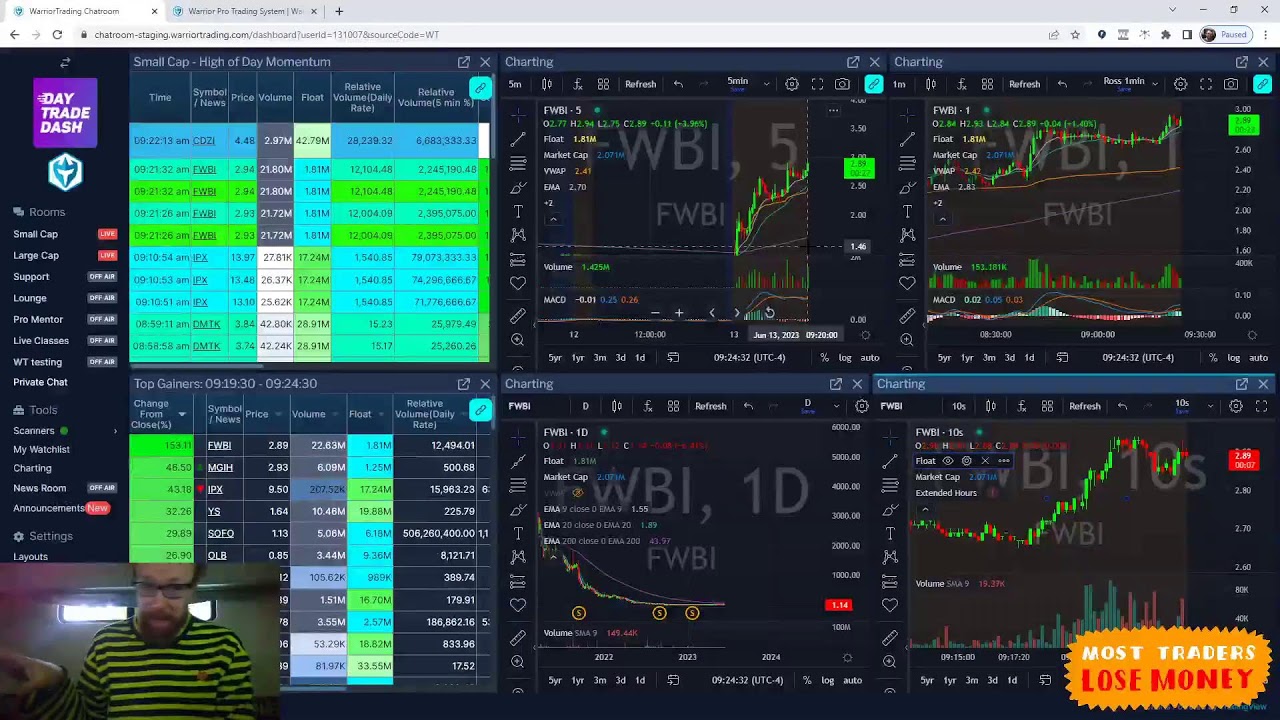1280x720 pixels.
Task: Toggle auto scale on the 5min chart
Action: pyautogui.click(x=870, y=358)
